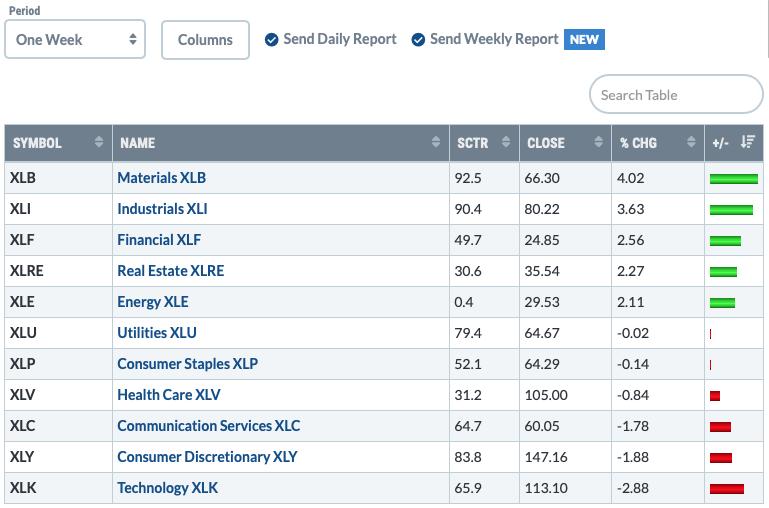Image resolution: width=769 pixels, height=508 pixels.
Task: Click the close price 80.22
Action: click(542, 209)
